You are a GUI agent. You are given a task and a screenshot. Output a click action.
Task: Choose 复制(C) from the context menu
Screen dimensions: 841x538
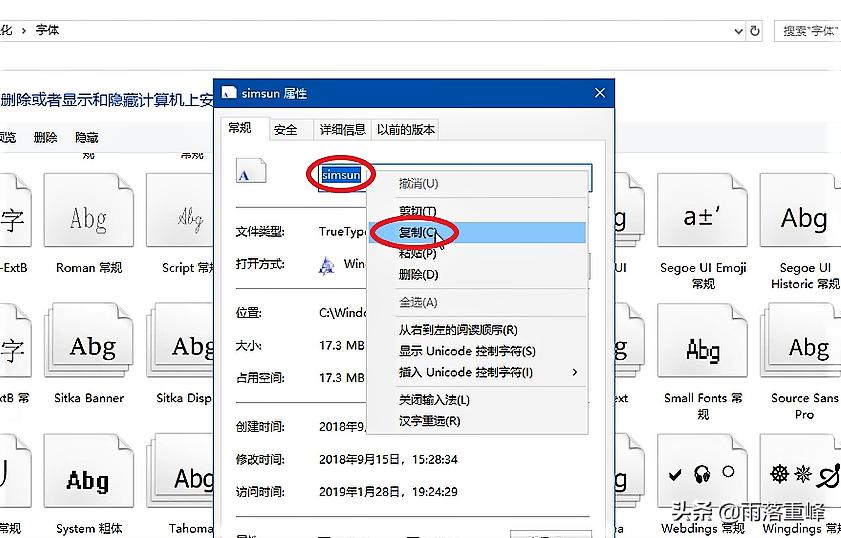click(x=477, y=232)
